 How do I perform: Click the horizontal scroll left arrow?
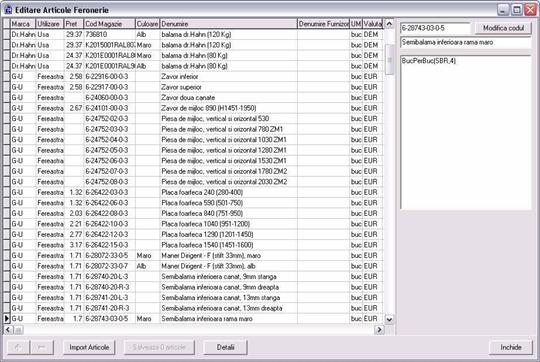click(x=8, y=330)
